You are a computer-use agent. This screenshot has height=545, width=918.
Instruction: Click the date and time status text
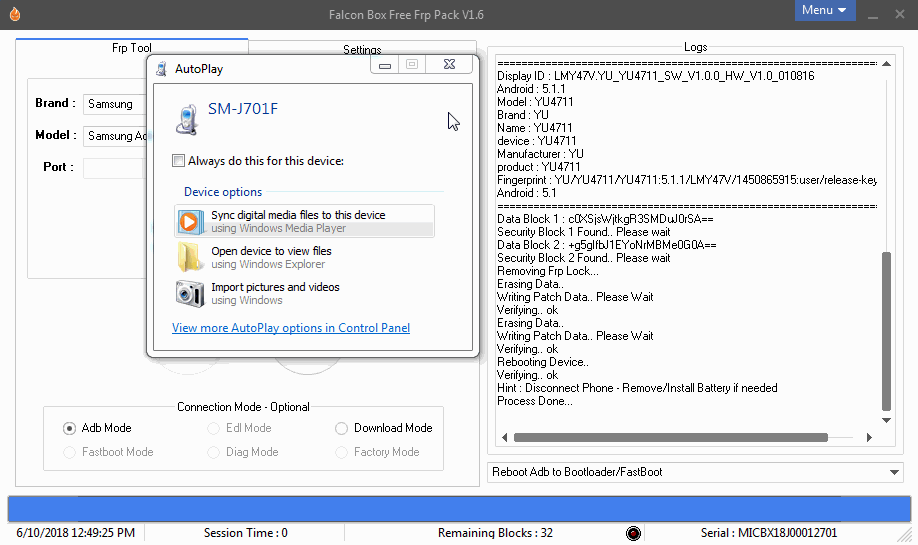(x=76, y=533)
